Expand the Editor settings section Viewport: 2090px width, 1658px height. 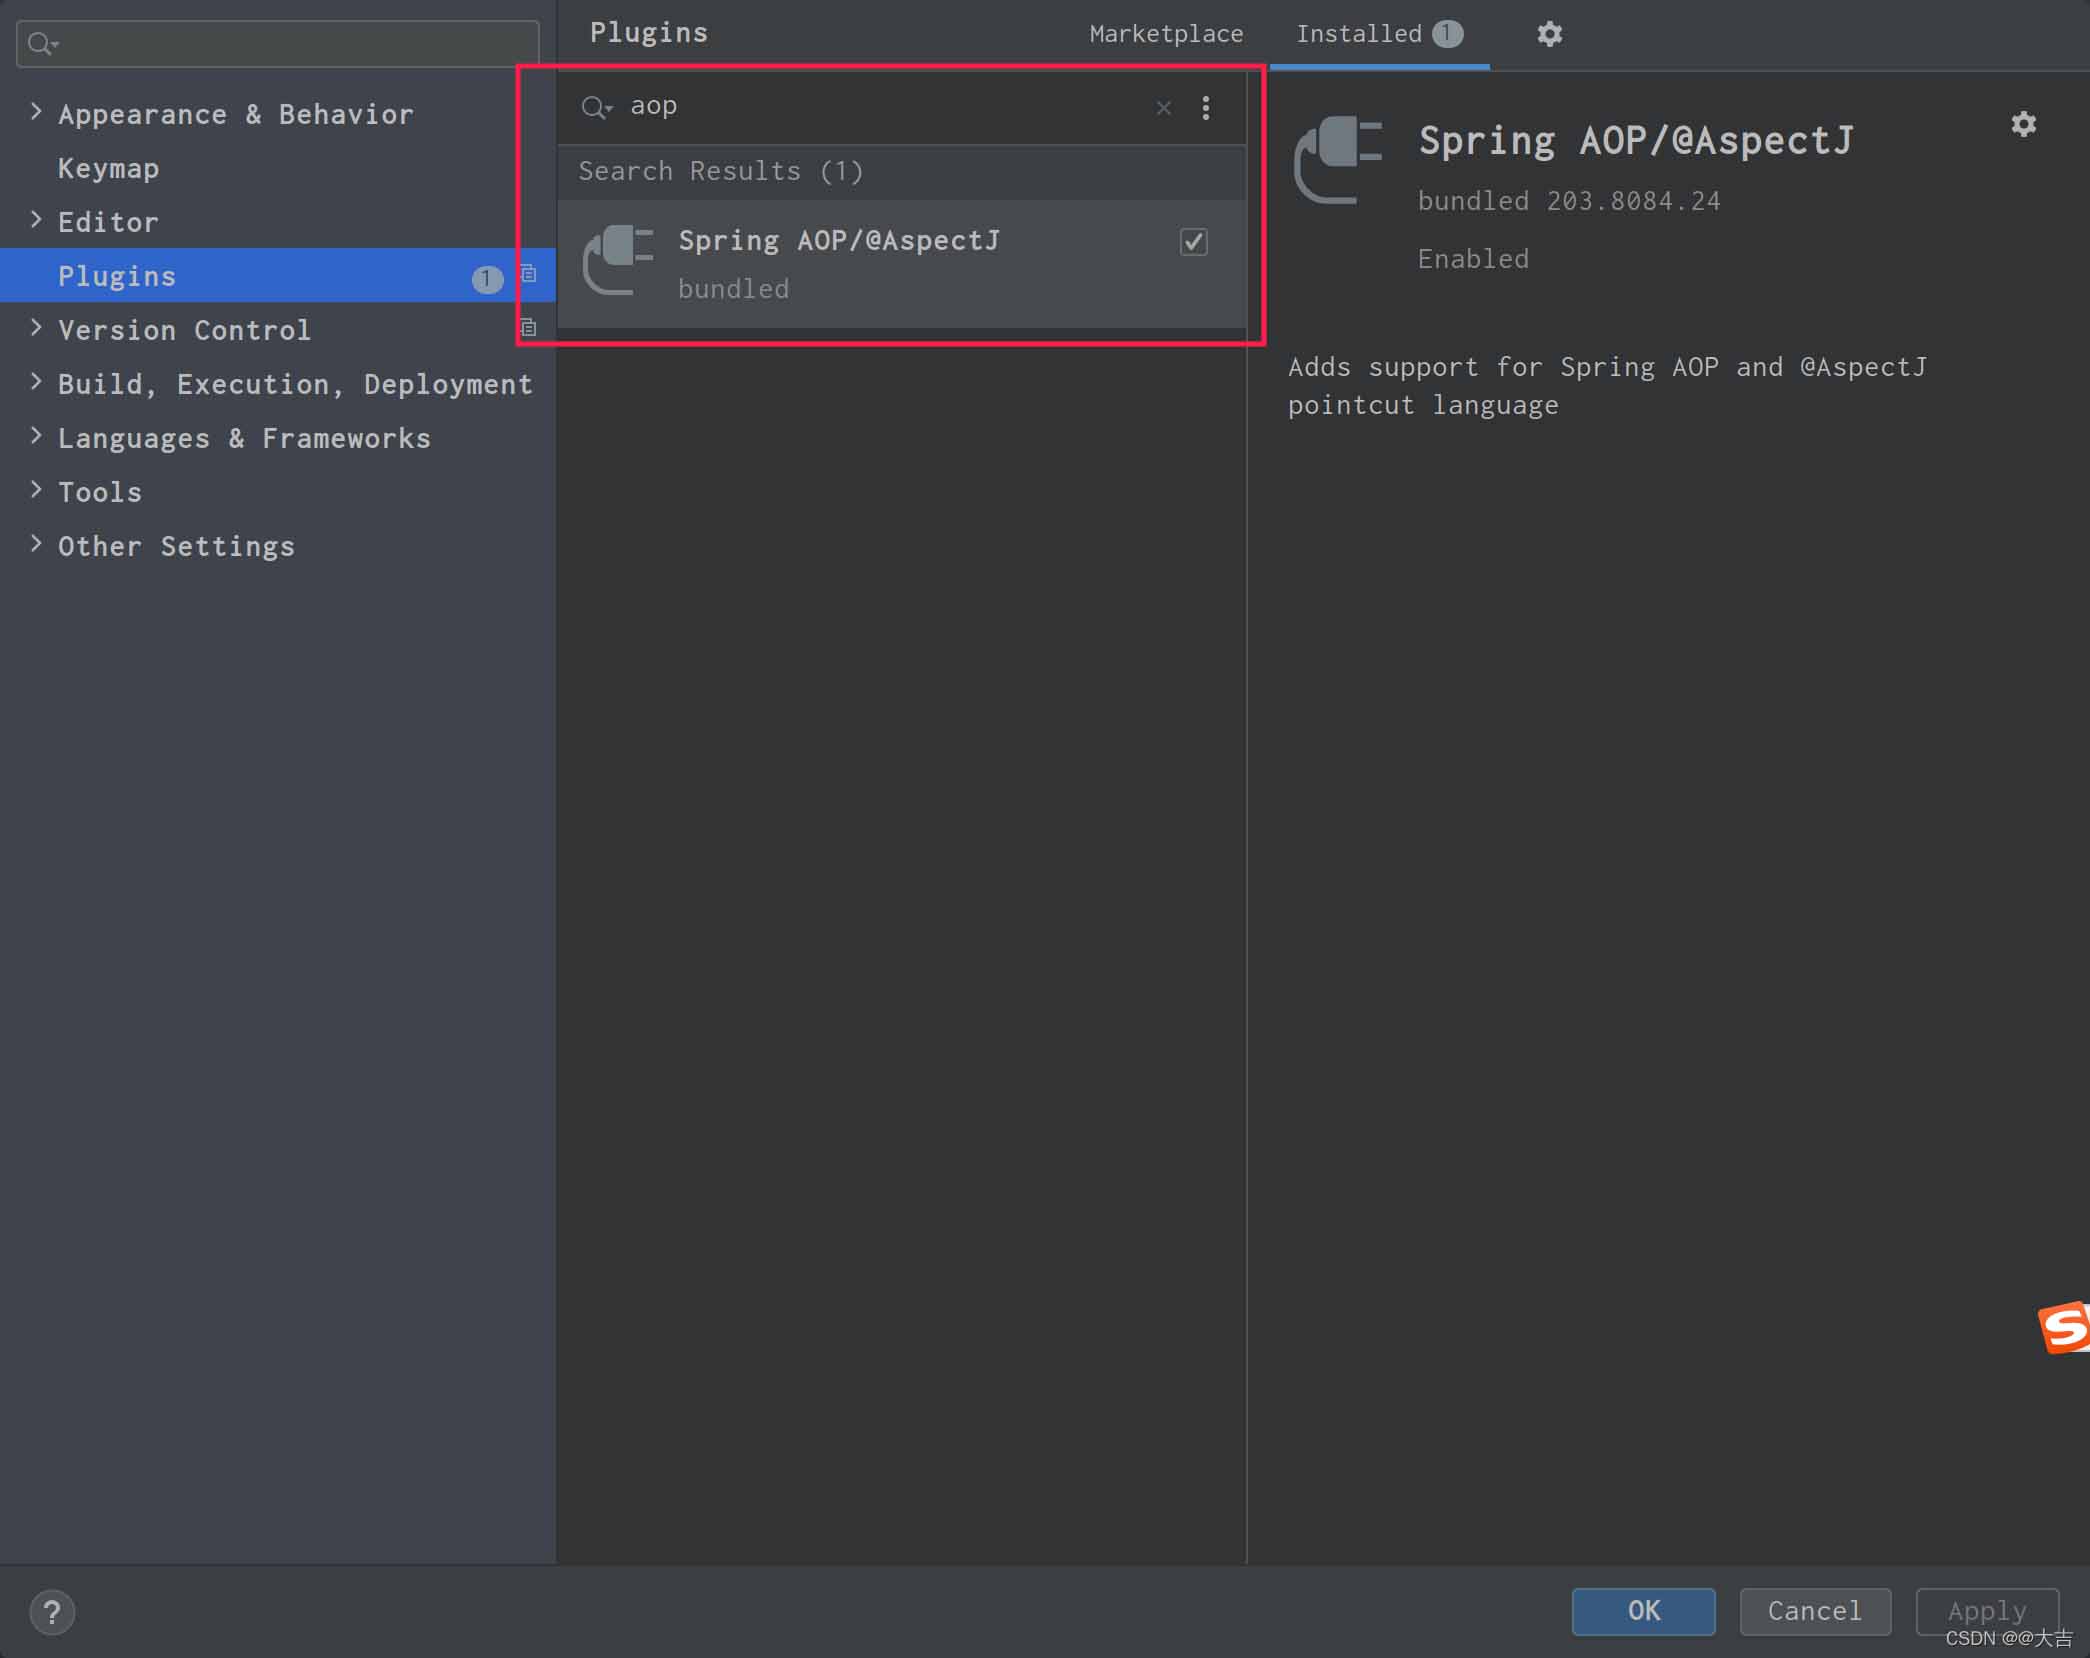[36, 220]
